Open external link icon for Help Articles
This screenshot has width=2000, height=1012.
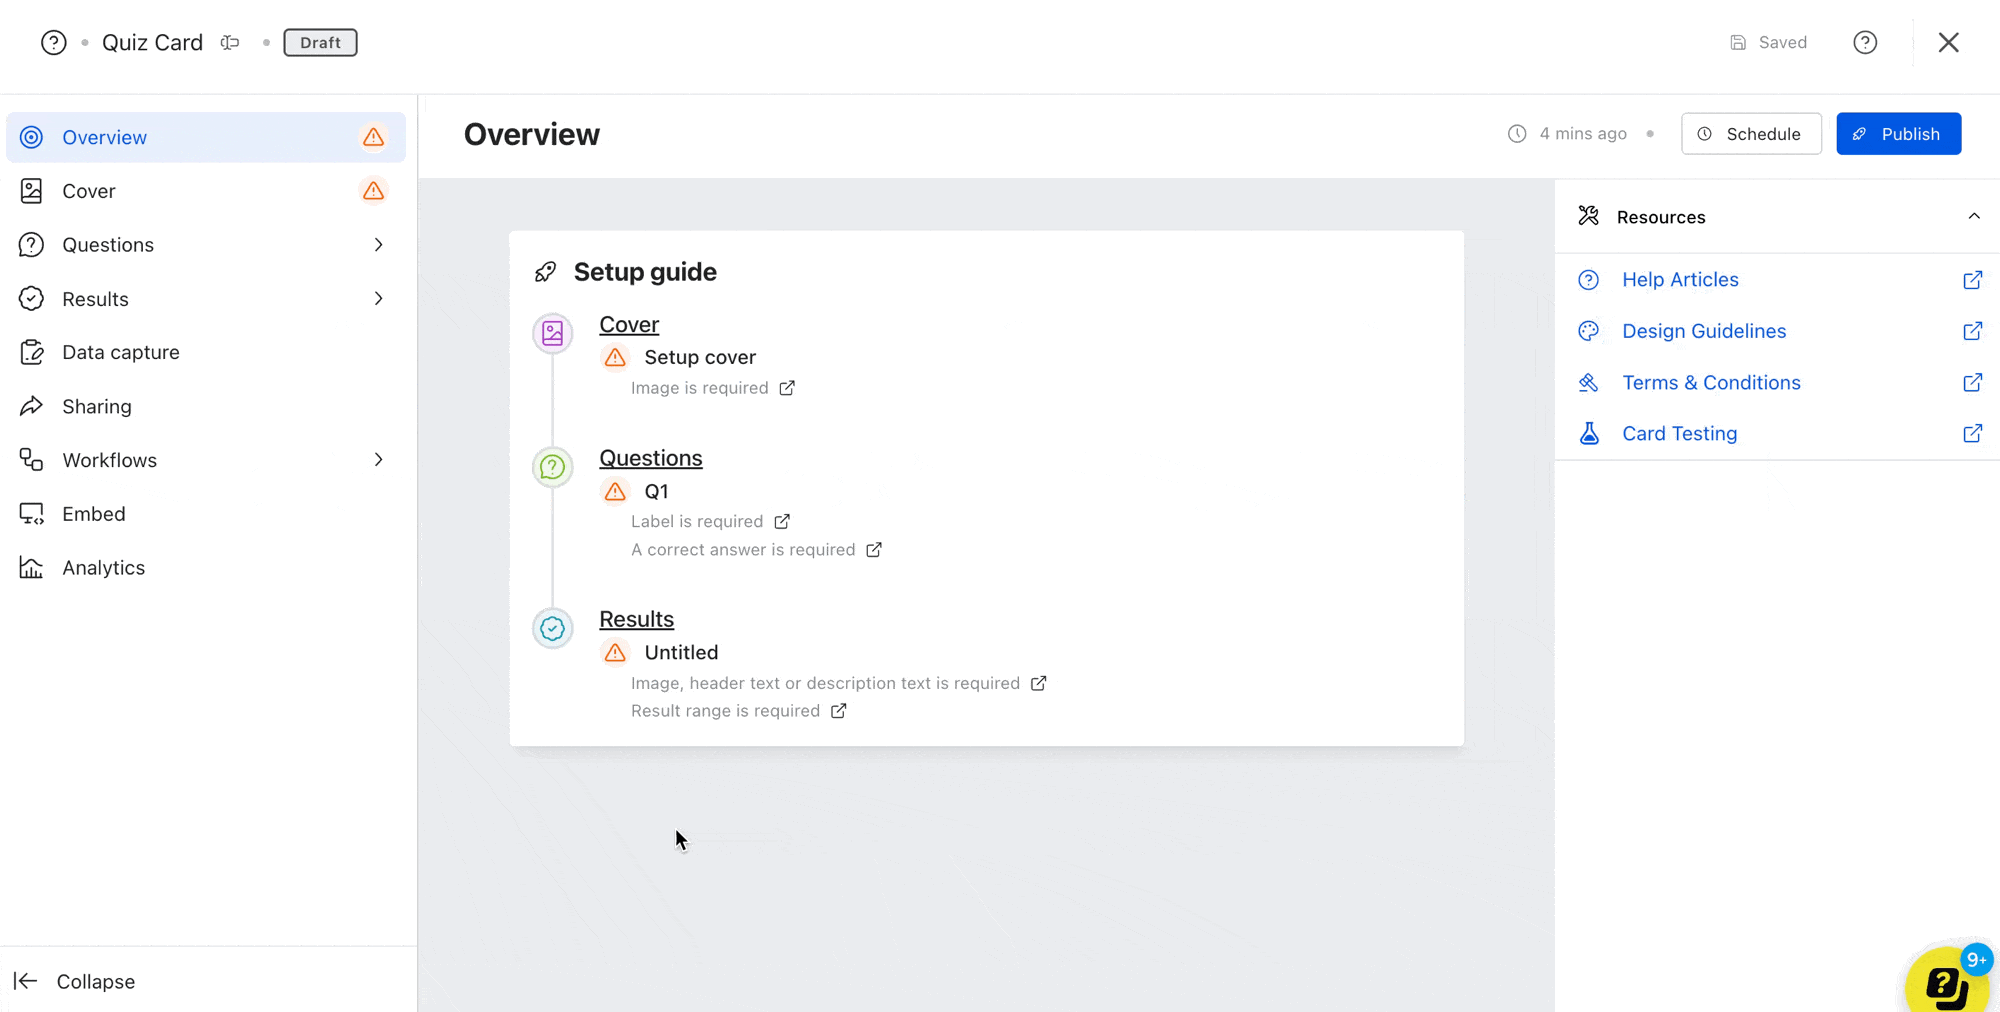(1972, 280)
